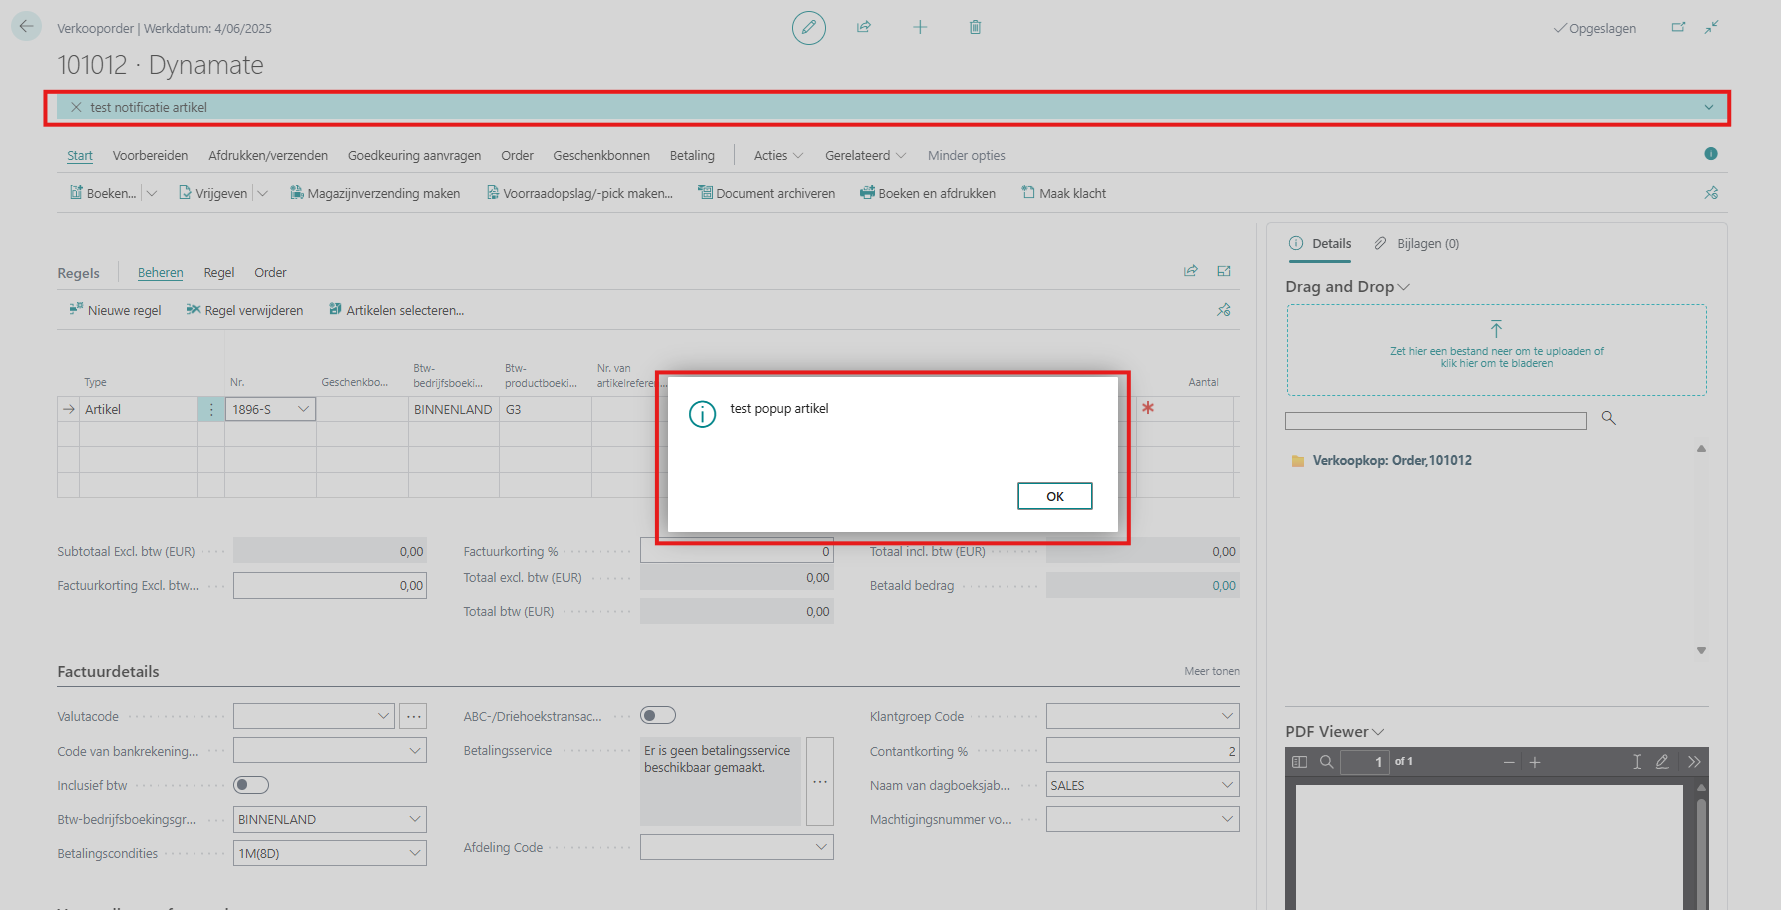Image resolution: width=1781 pixels, height=910 pixels.
Task: Open the Code van bankrekening dropdown
Action: coord(416,750)
